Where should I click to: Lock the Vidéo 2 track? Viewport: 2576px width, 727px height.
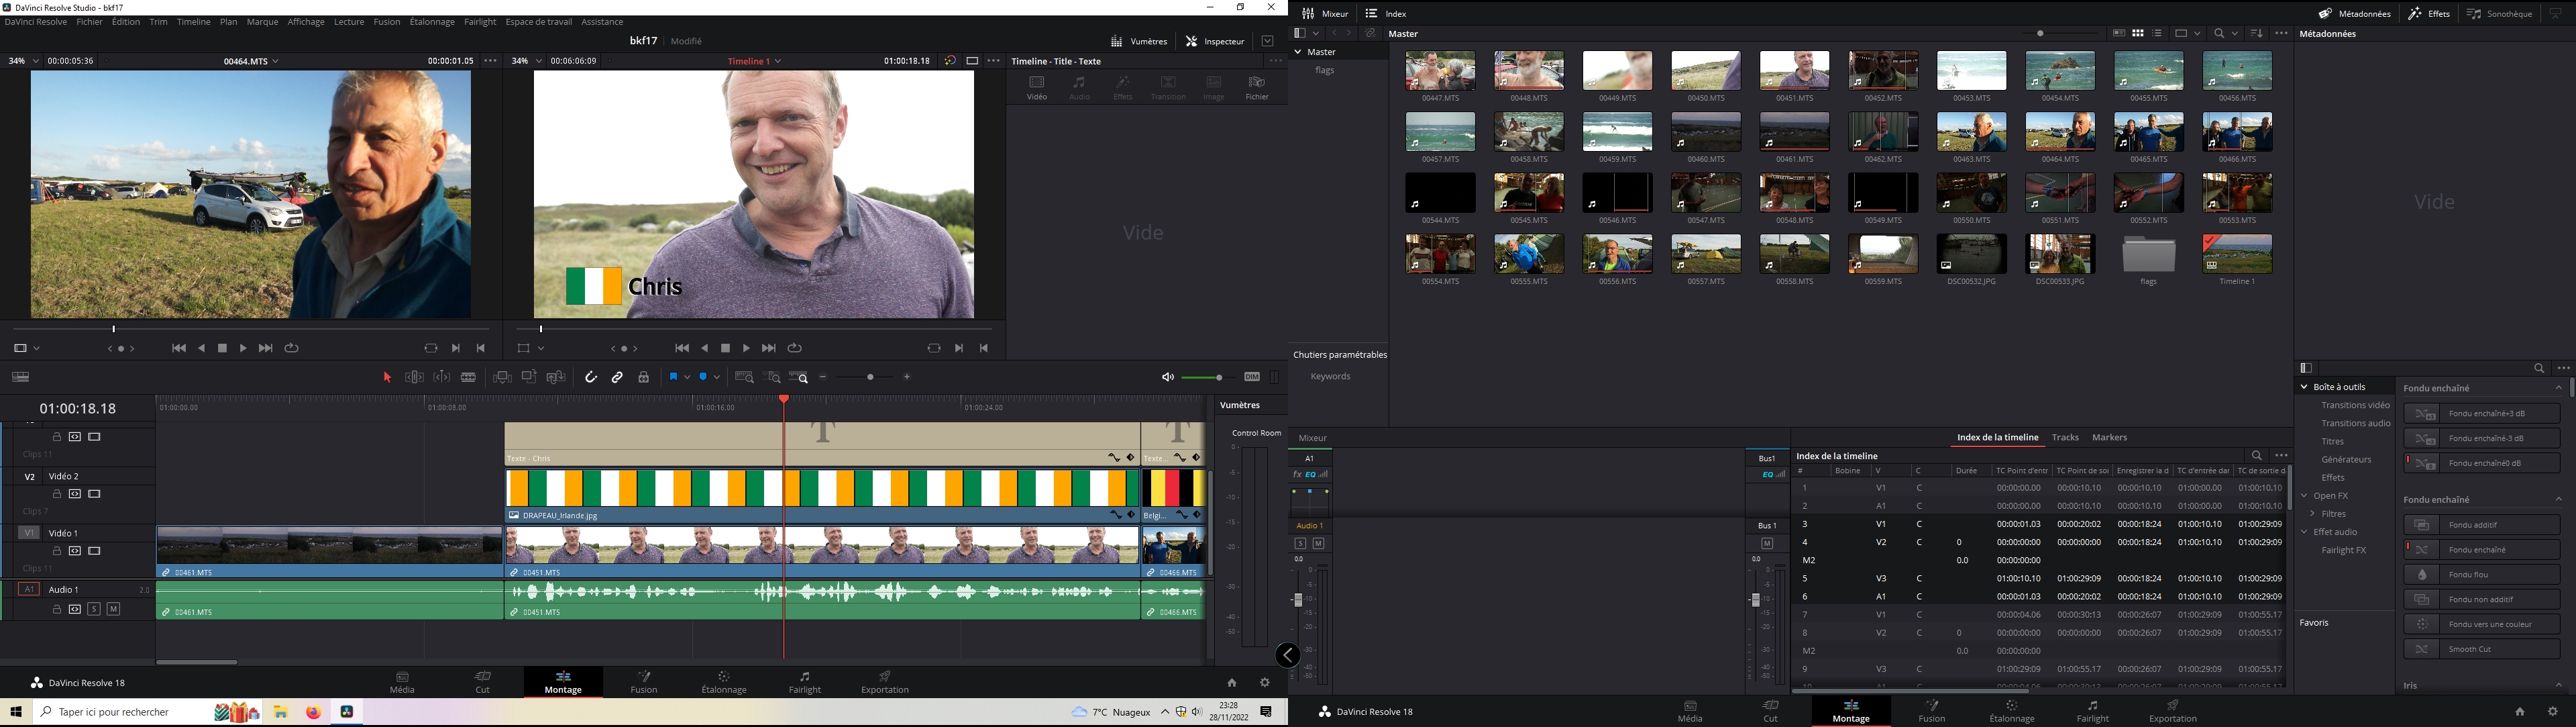coord(57,494)
